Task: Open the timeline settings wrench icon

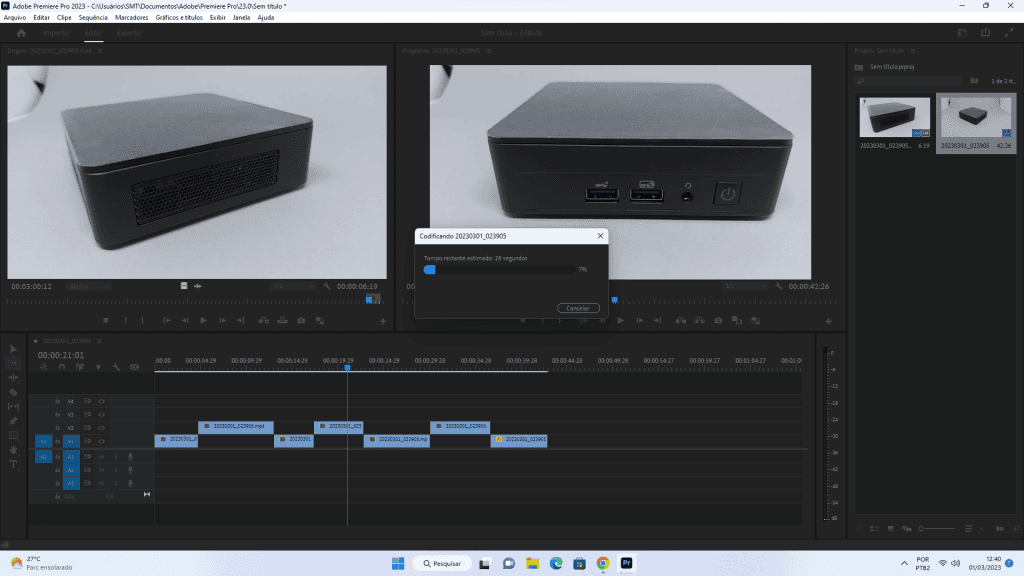Action: click(118, 366)
